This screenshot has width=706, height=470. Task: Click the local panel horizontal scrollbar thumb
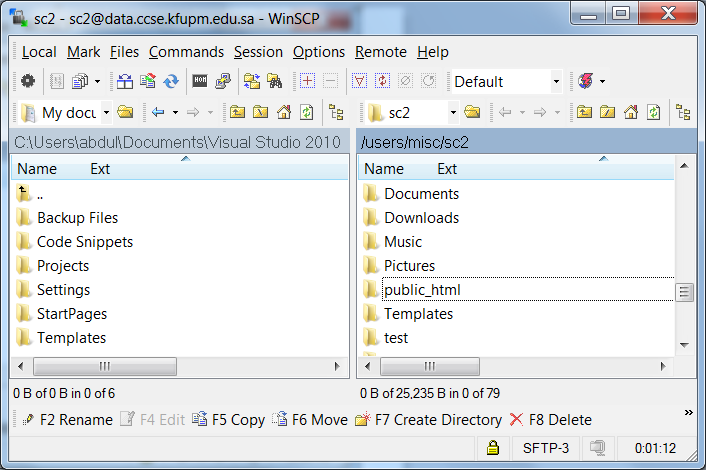coord(105,366)
